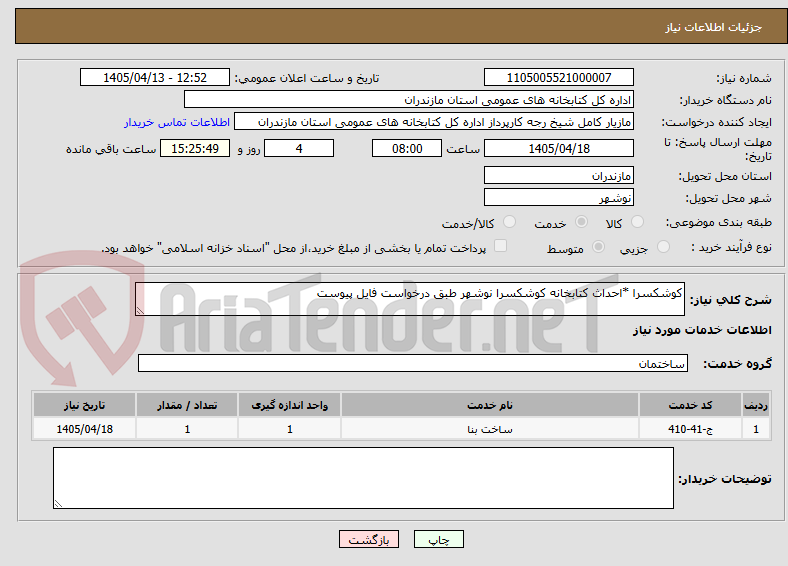788x566 pixels.
Task: Click the گروه خدمت field ساختمان
Action: (x=413, y=363)
